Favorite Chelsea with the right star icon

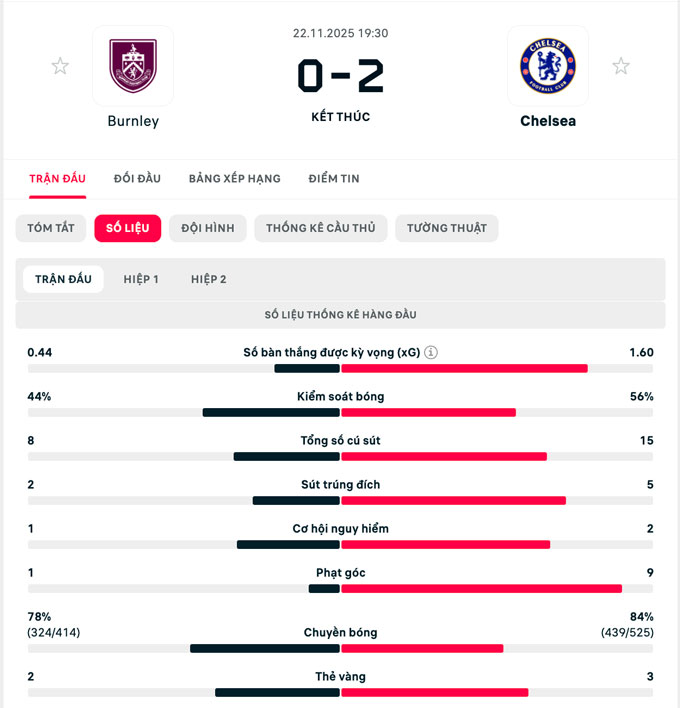621,66
